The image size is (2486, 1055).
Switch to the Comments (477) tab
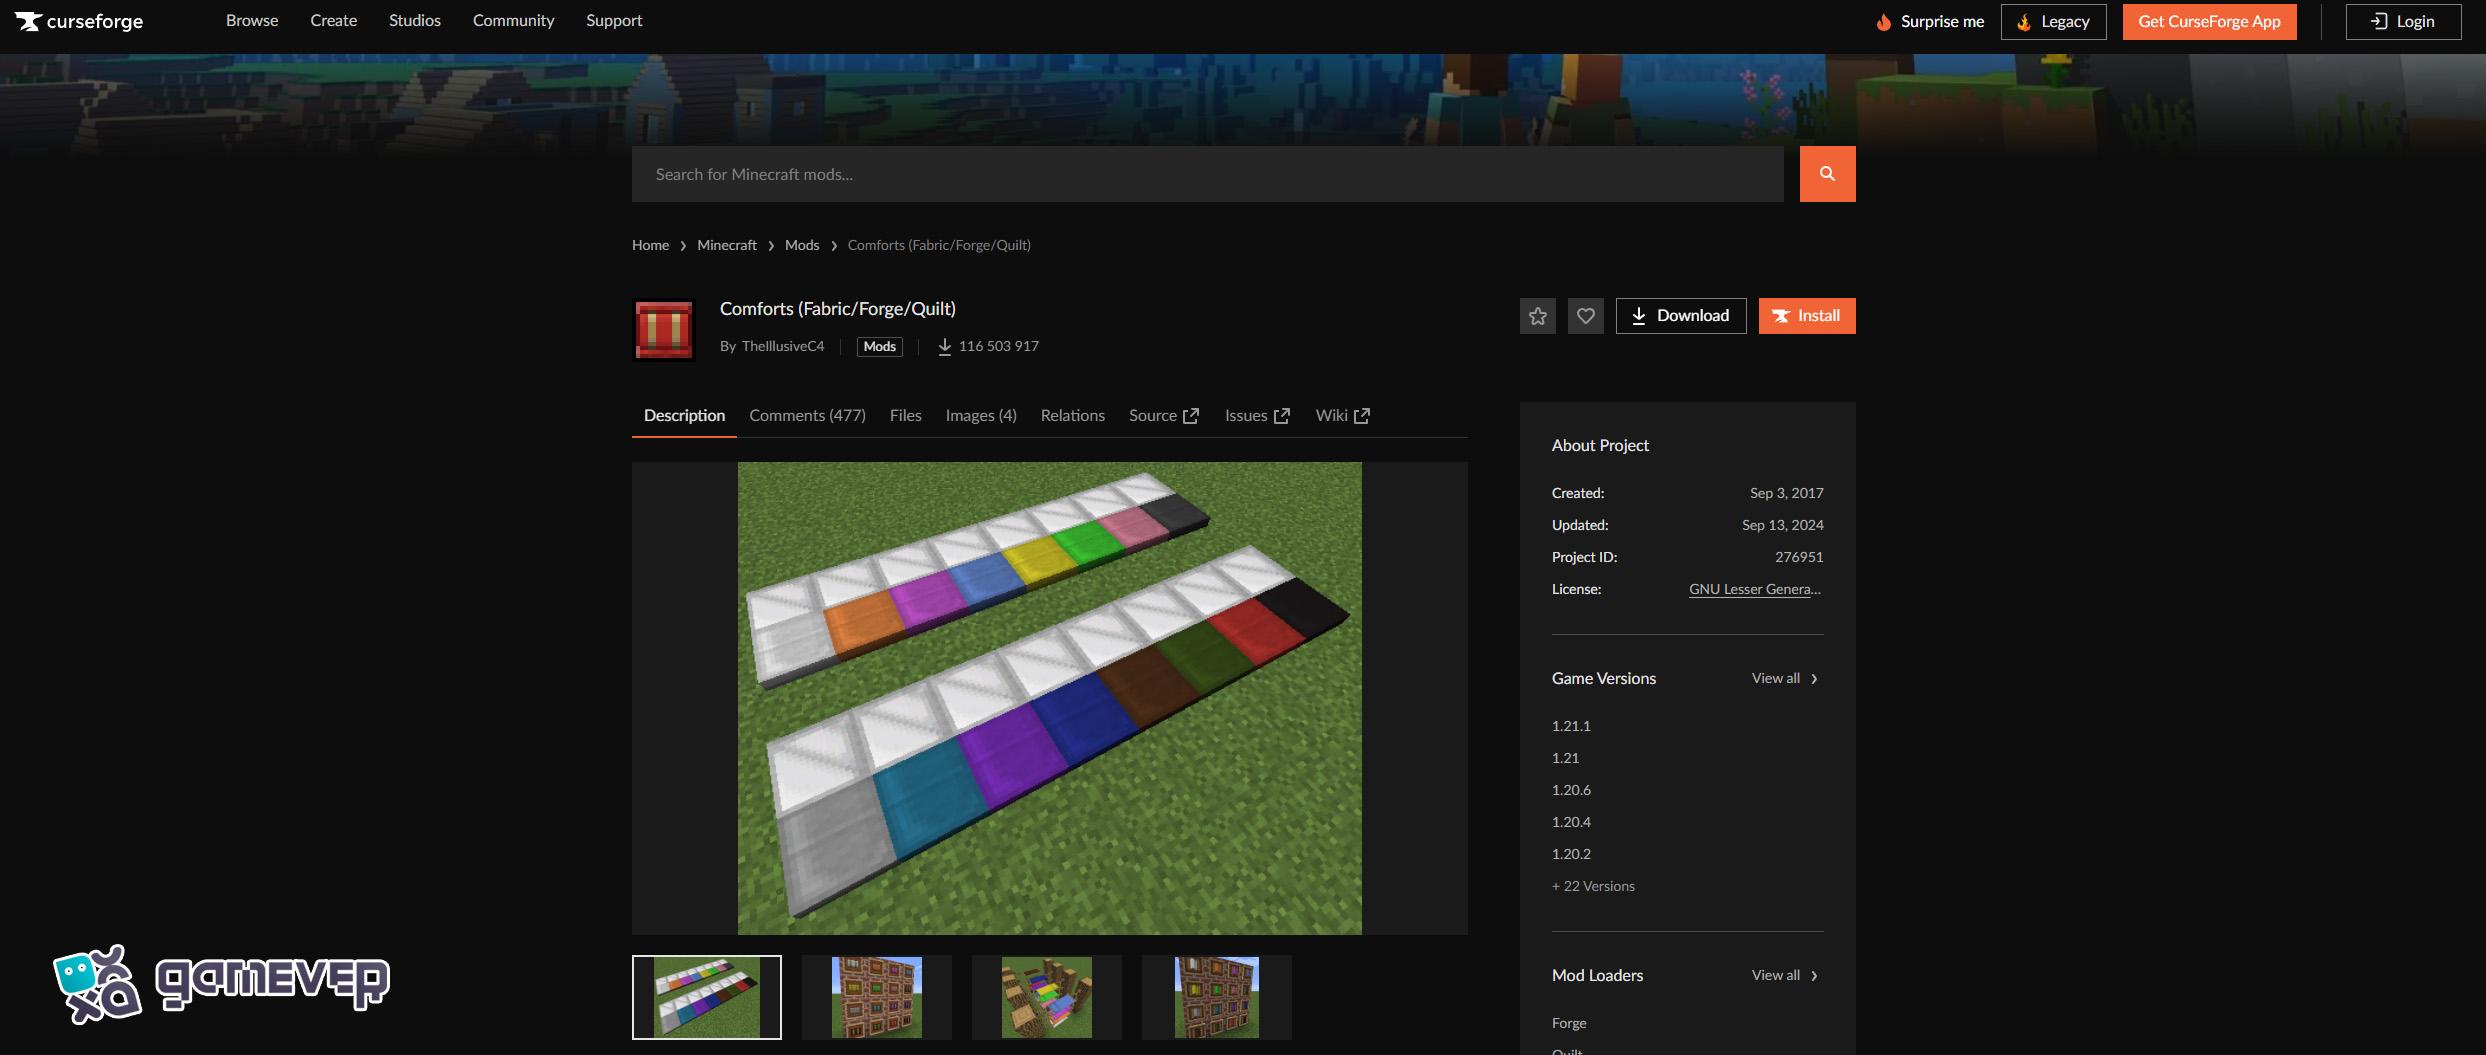point(807,415)
